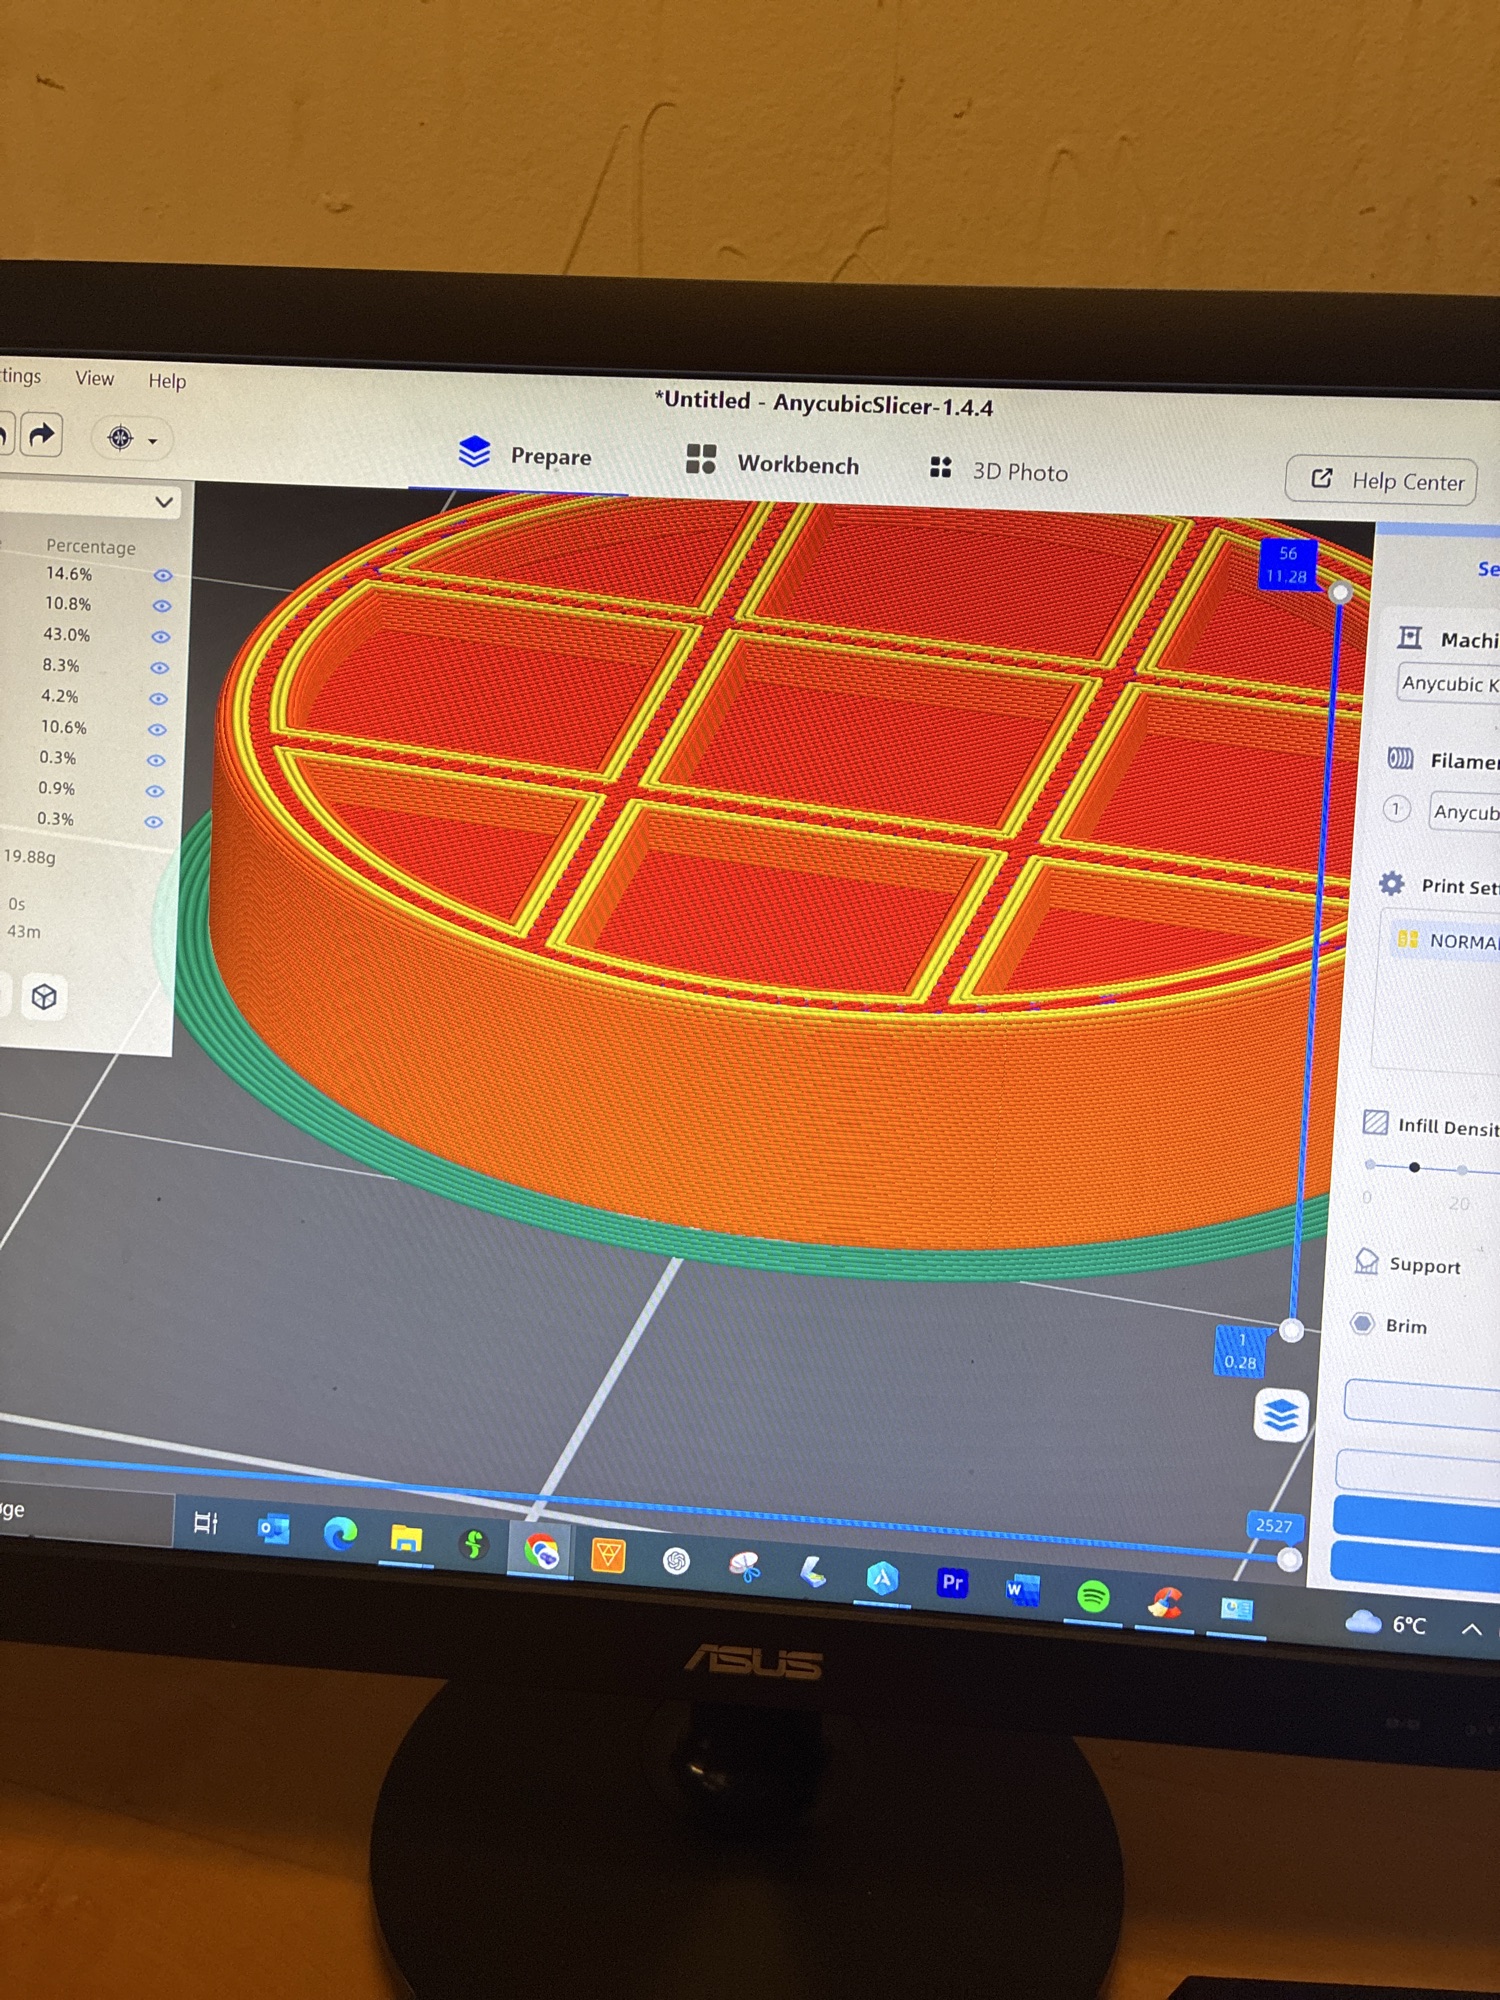
Task: Switch to the Workbench tab
Action: pyautogui.click(x=773, y=464)
